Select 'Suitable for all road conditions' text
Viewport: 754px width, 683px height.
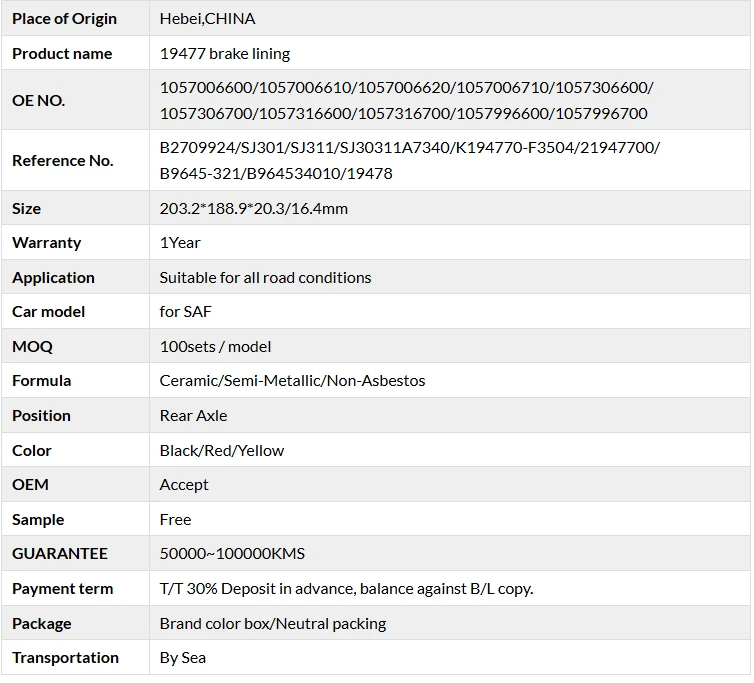click(265, 278)
